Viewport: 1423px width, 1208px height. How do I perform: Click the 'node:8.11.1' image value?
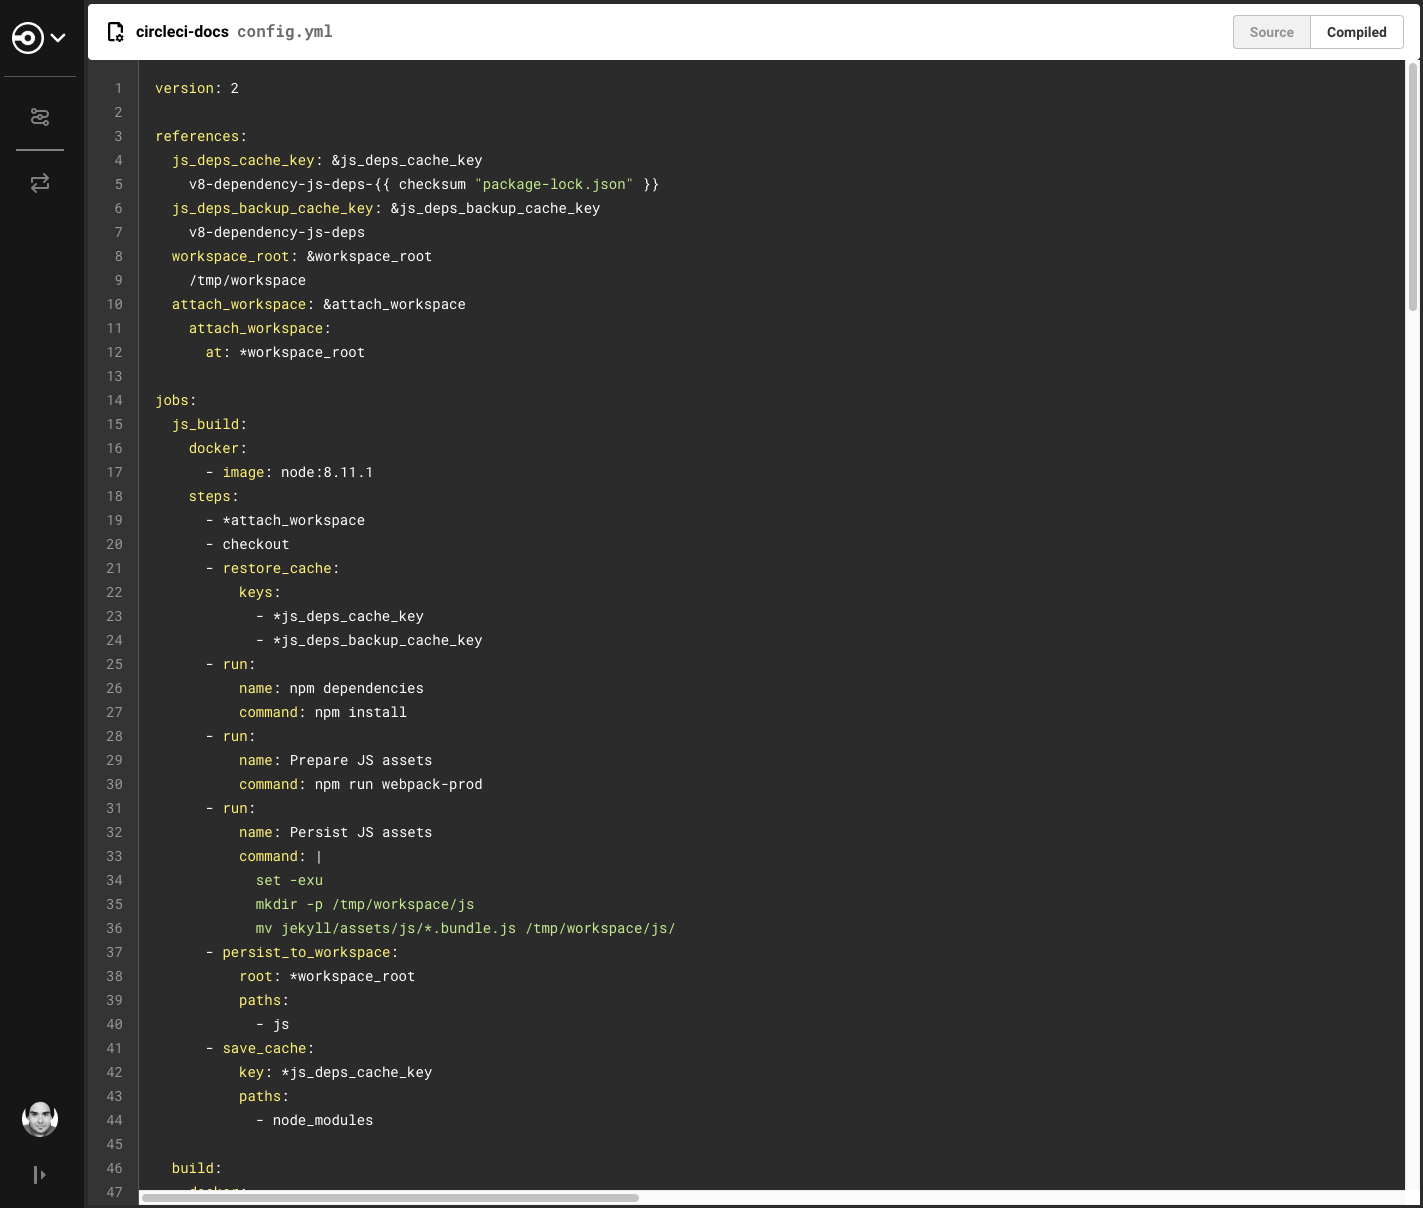pyautogui.click(x=327, y=472)
